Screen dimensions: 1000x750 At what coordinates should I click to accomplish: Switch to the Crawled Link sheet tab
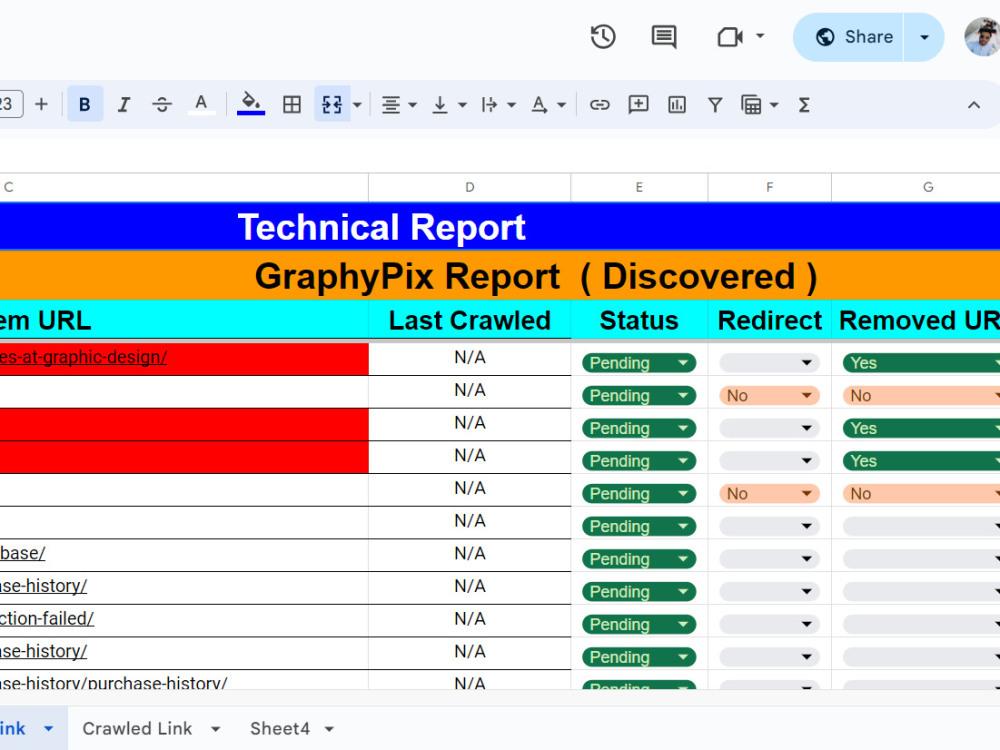point(137,728)
